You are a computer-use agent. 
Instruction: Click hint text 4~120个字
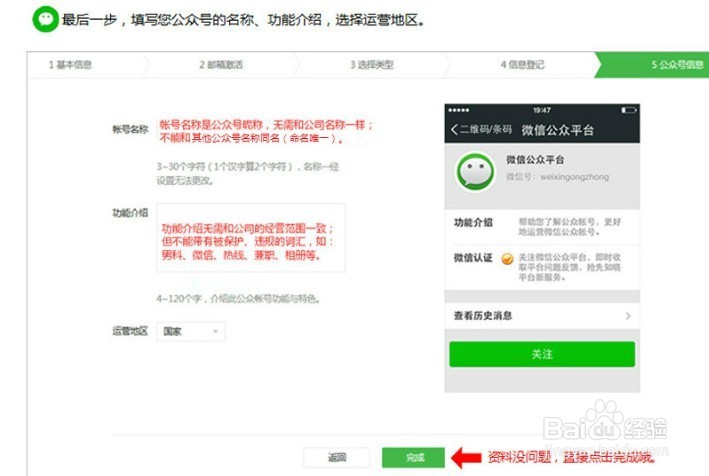238,298
